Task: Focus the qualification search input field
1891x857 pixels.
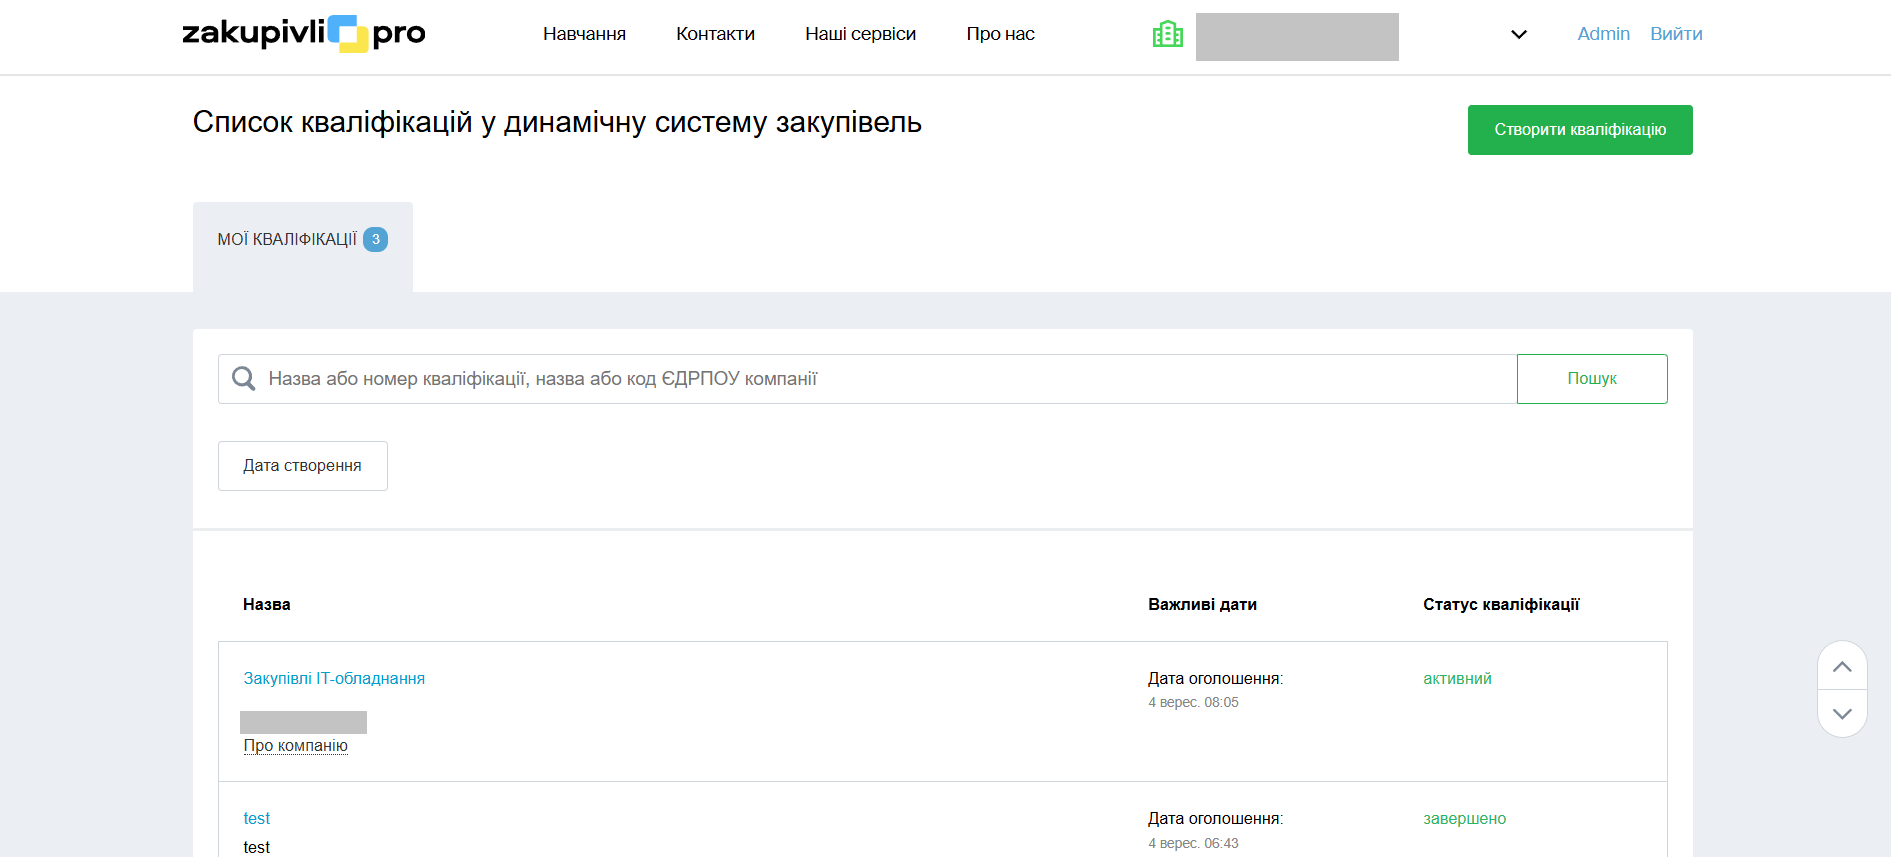Action: [880, 379]
